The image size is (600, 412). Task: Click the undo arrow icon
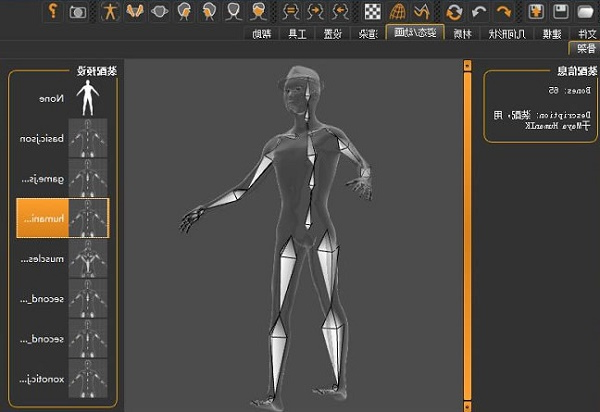(x=479, y=11)
